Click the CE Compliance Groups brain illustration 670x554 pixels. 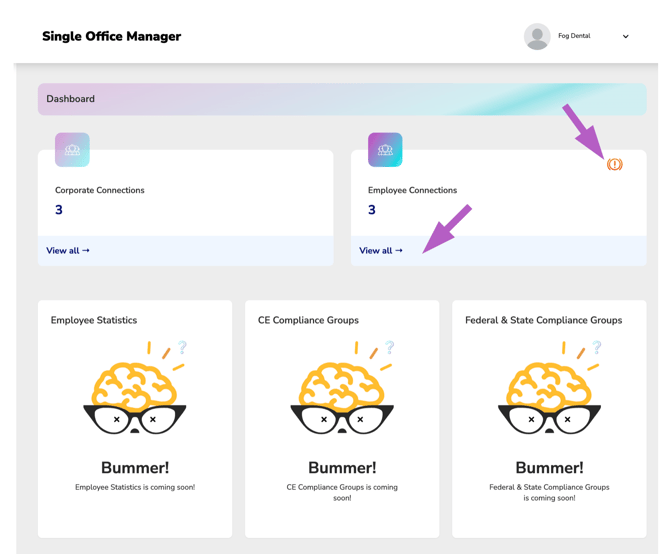point(342,387)
